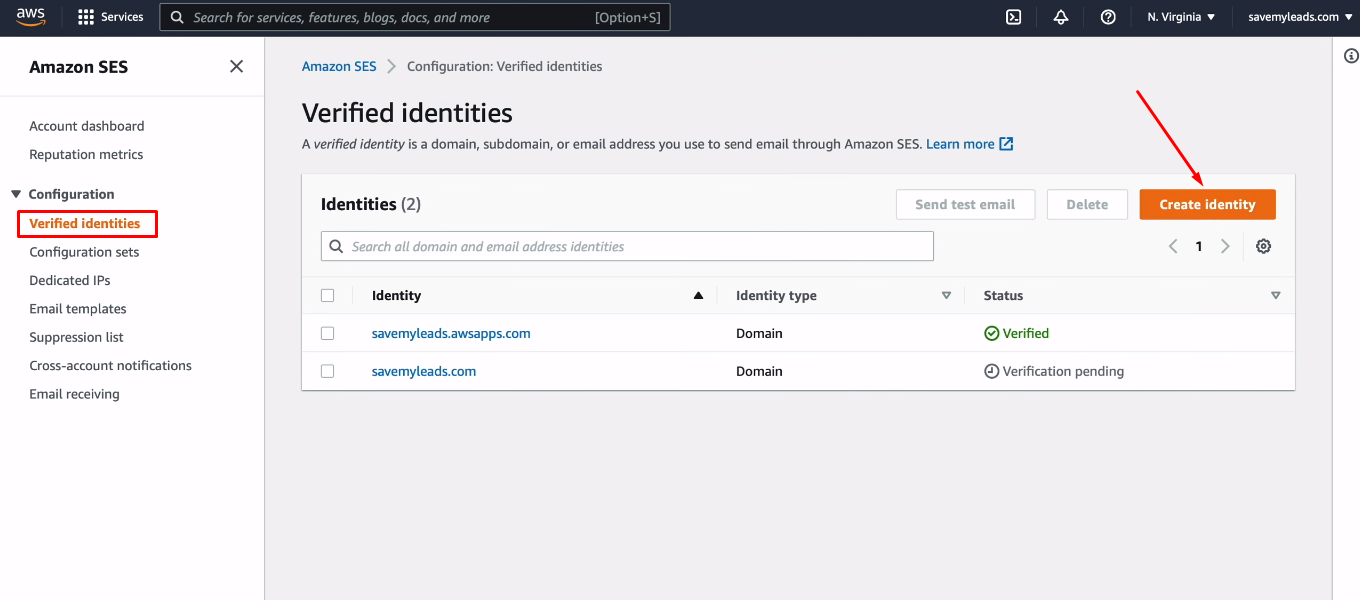Click the AWS logo home icon
This screenshot has height=600, width=1360.
pyautogui.click(x=31, y=16)
